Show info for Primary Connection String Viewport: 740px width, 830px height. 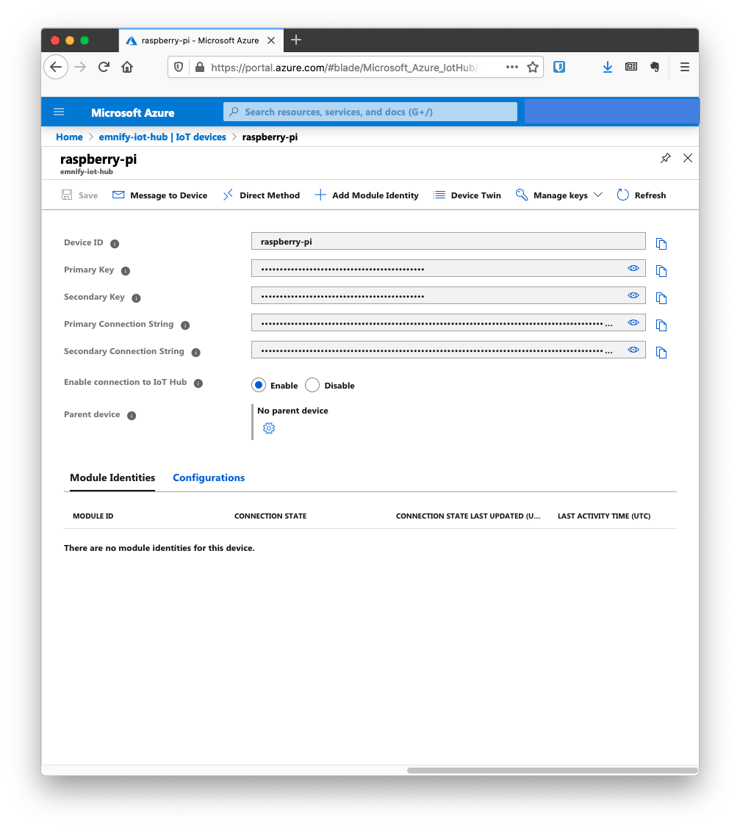185,325
